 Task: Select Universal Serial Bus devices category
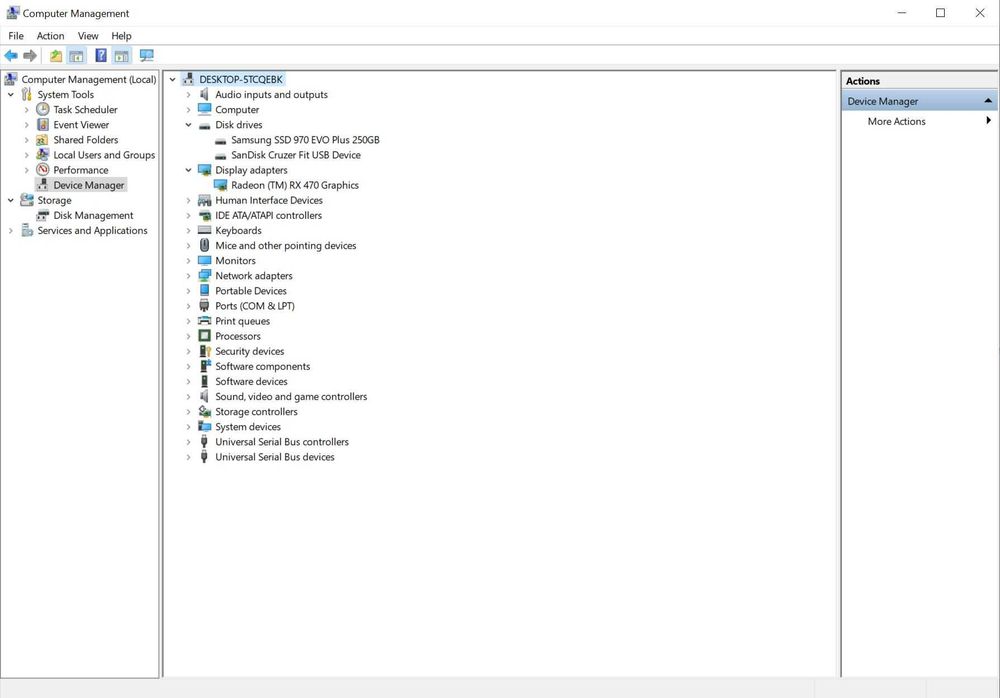tap(275, 457)
